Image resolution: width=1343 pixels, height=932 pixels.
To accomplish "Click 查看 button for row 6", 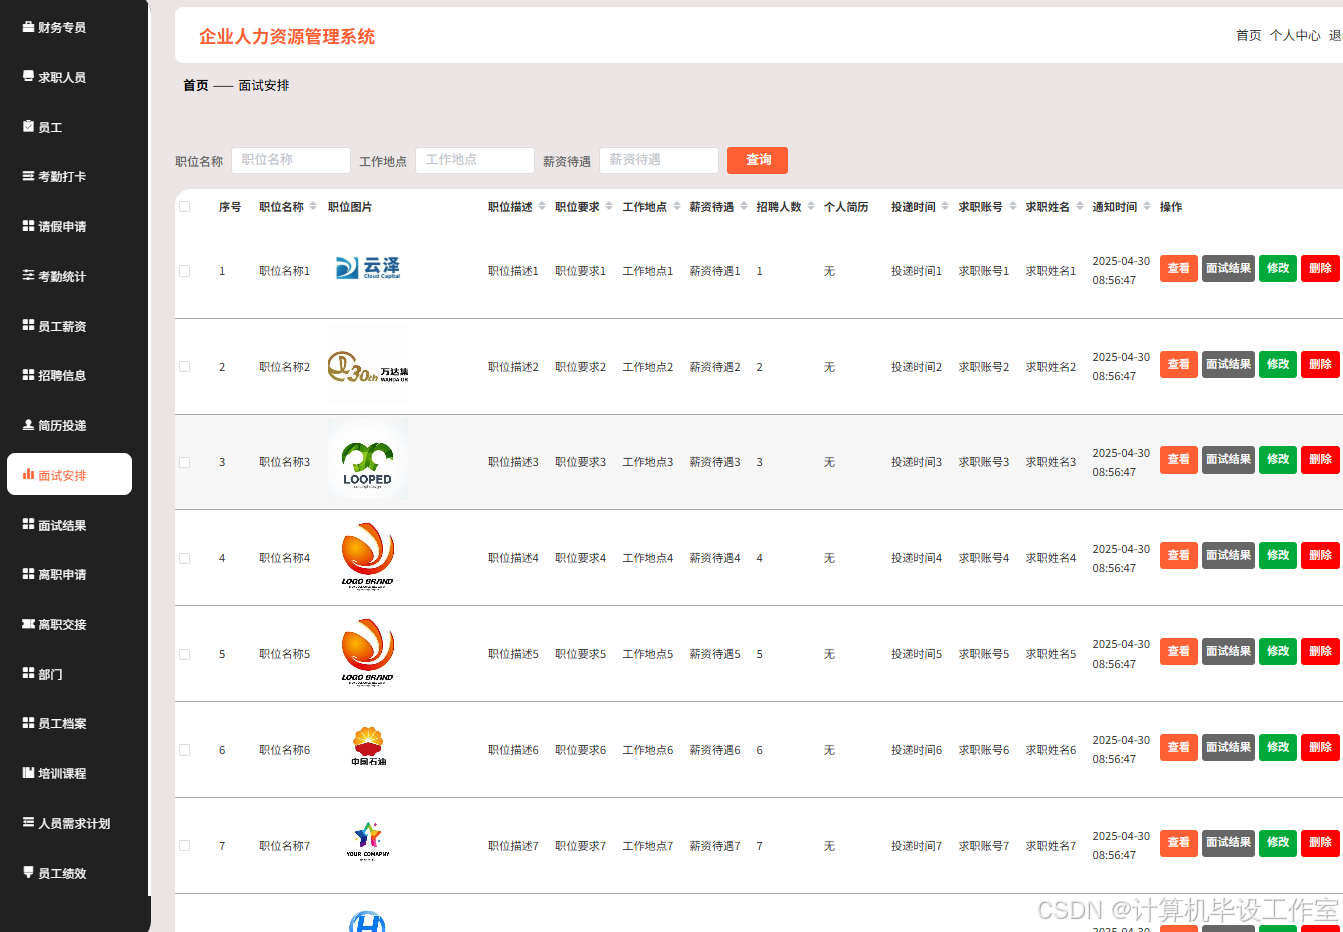I will [x=1179, y=747].
